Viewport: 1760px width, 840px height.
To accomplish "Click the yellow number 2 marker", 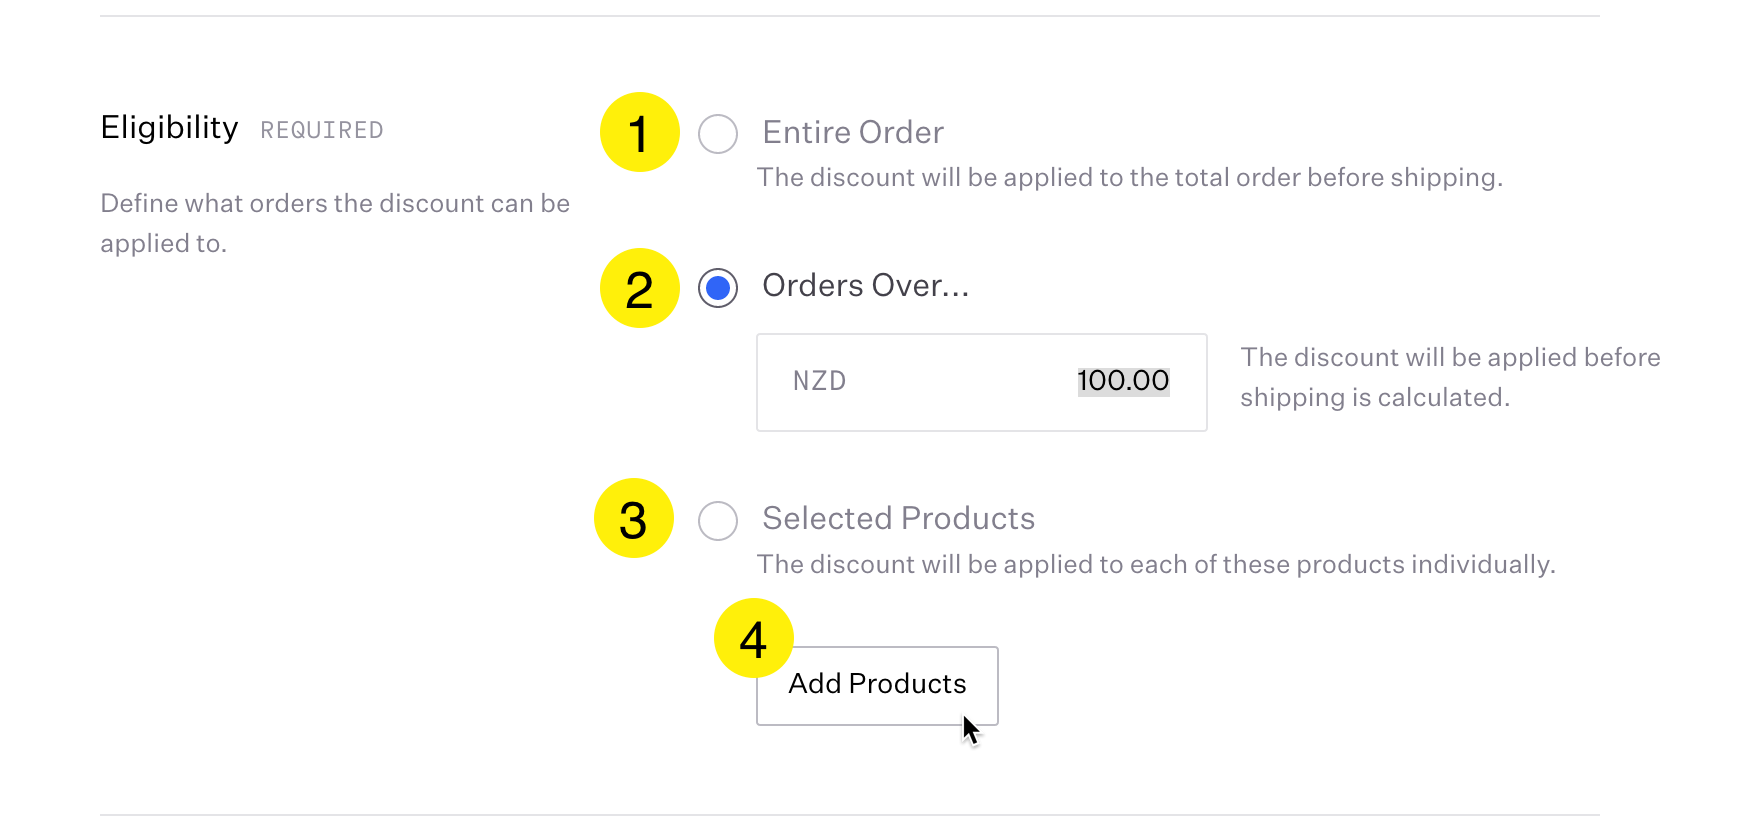I will click(640, 288).
